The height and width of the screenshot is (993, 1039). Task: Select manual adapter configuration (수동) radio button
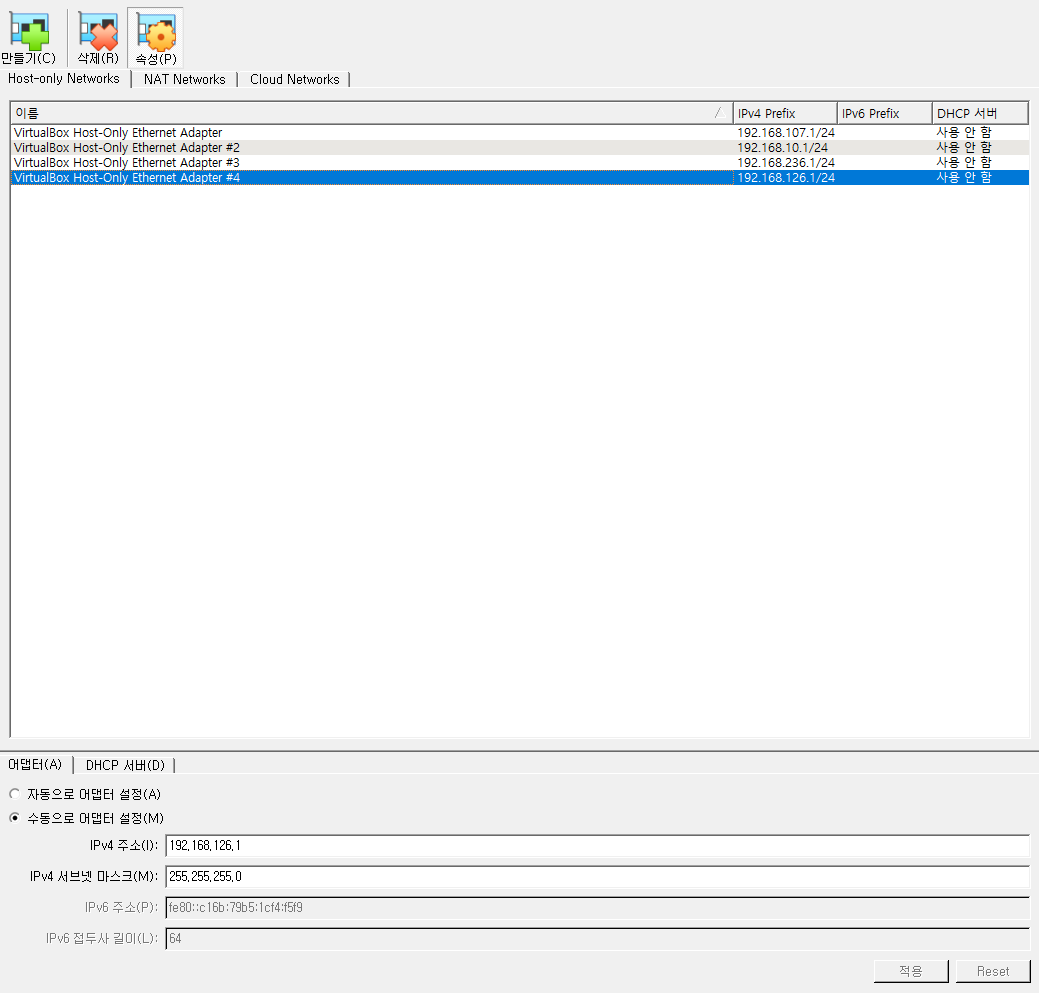point(15,818)
